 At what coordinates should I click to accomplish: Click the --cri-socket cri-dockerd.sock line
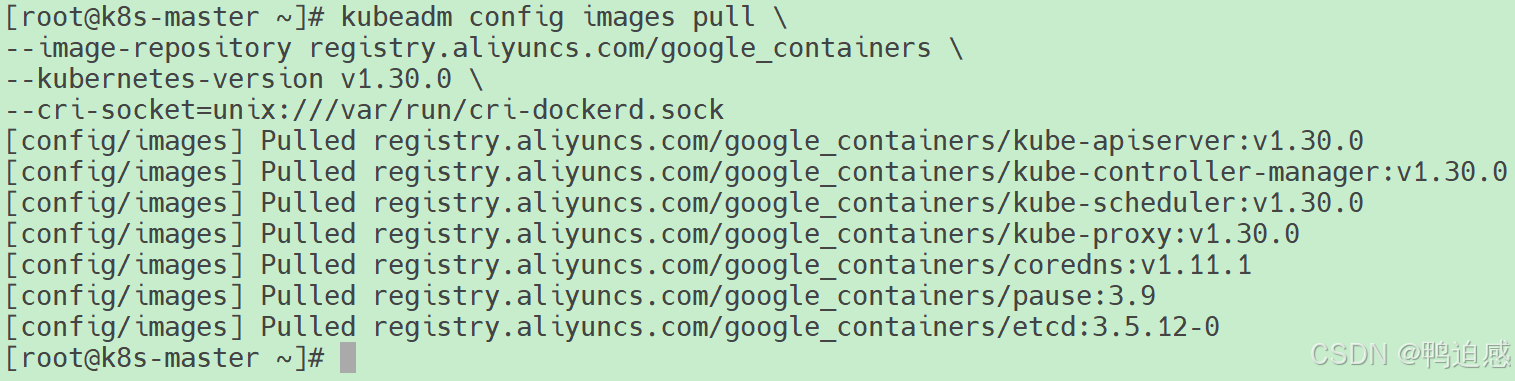364,109
